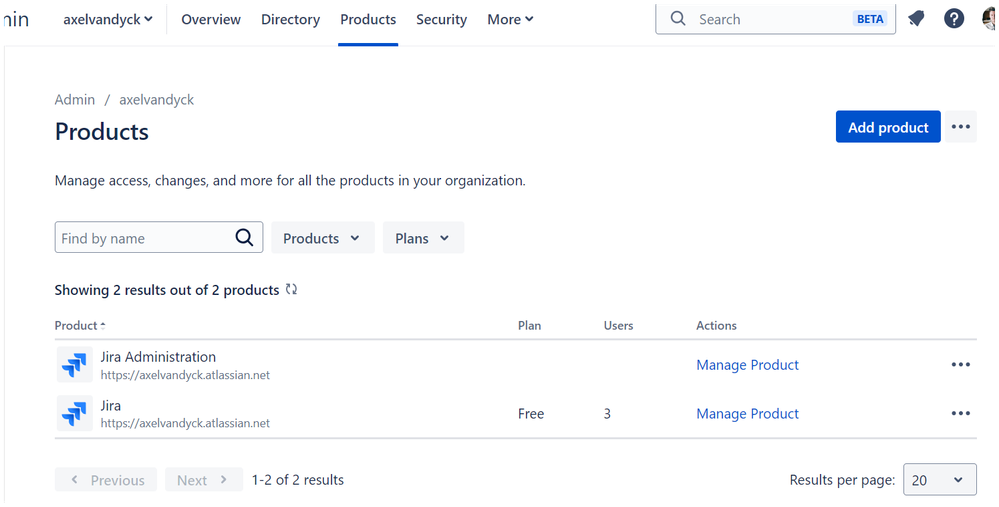Click the Admin breadcrumb link
999x507 pixels.
(75, 99)
